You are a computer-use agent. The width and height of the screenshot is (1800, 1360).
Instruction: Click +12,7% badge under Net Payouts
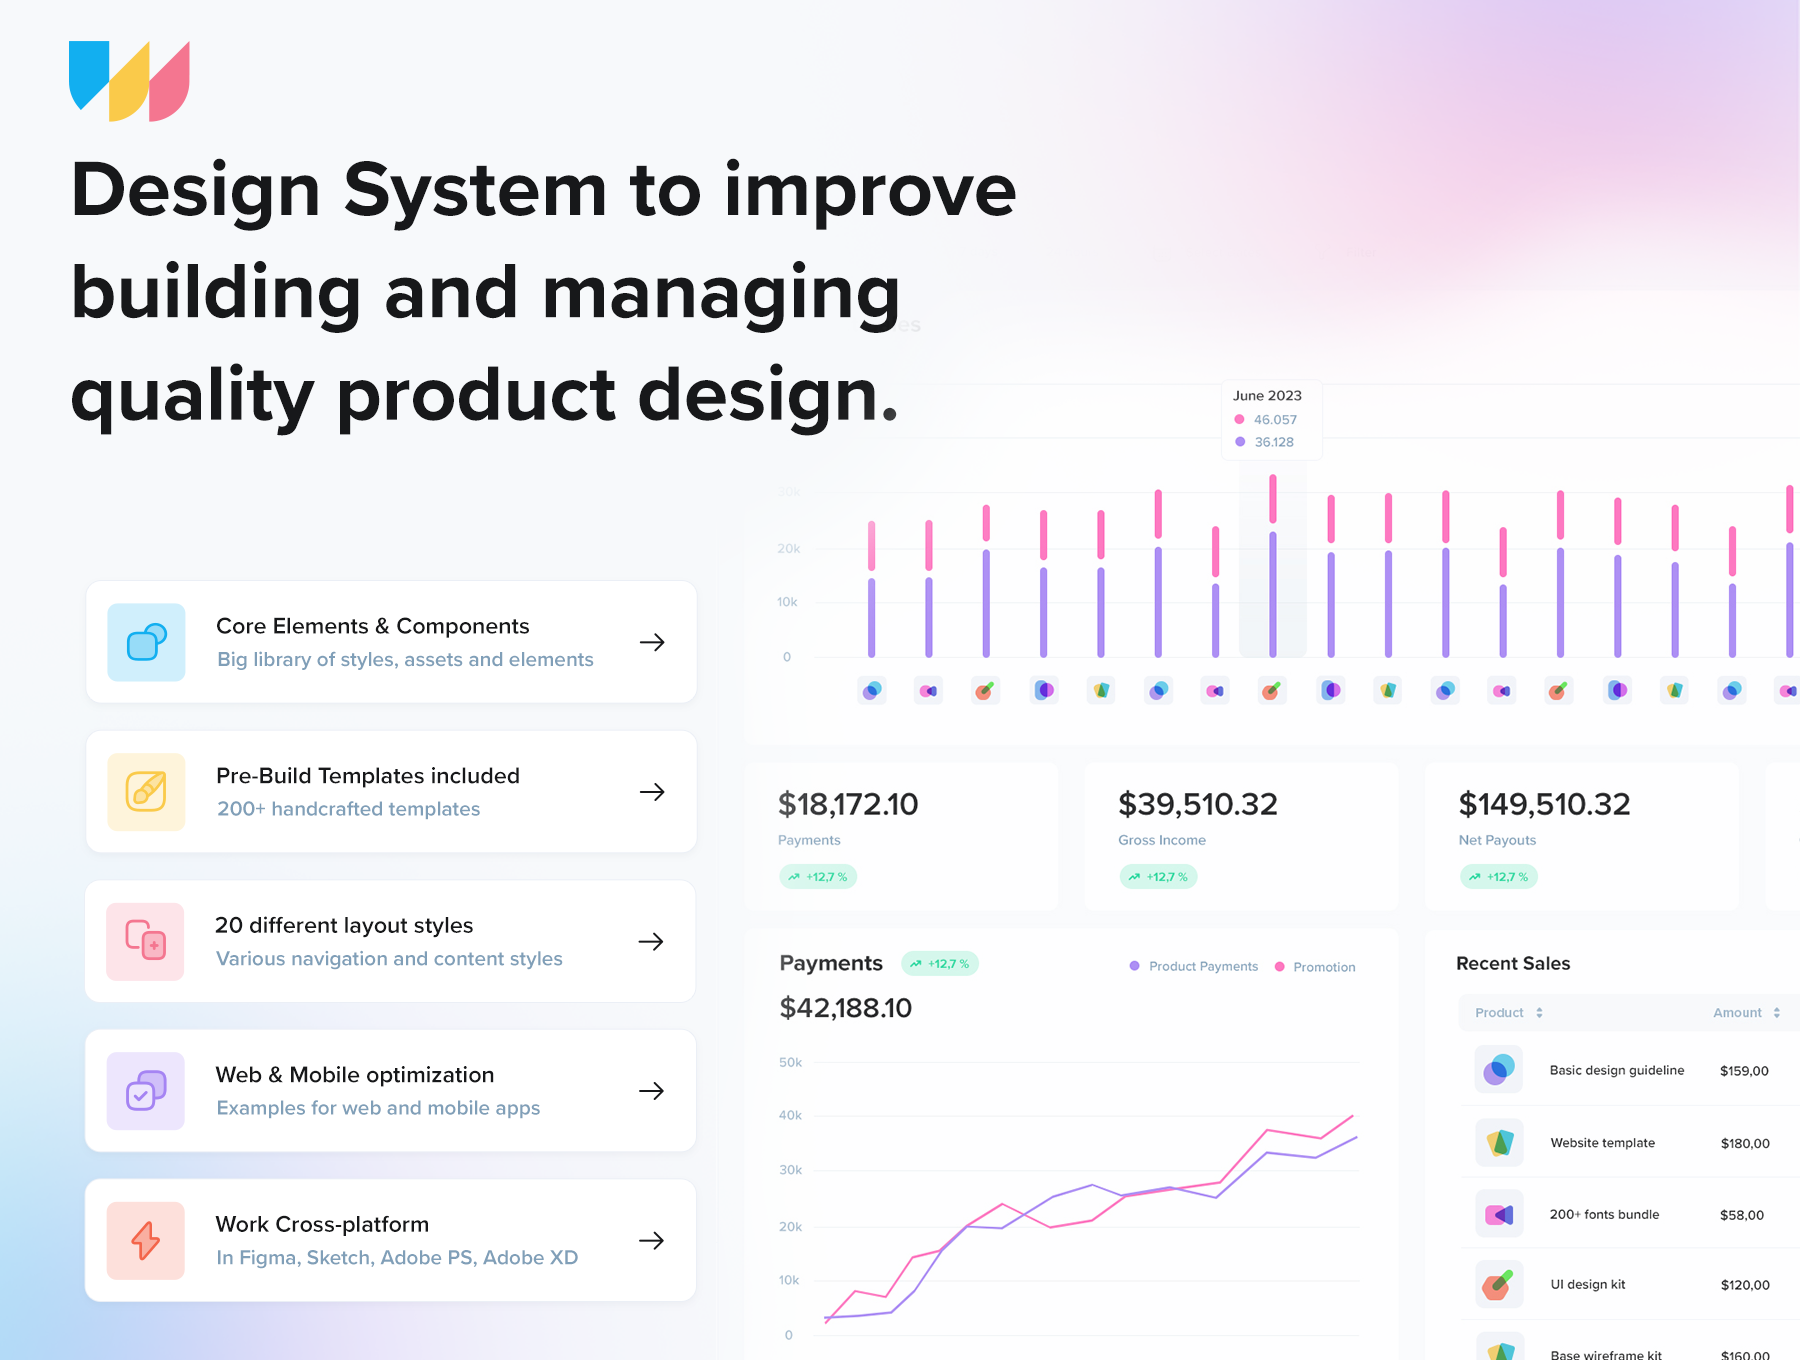(x=1498, y=877)
